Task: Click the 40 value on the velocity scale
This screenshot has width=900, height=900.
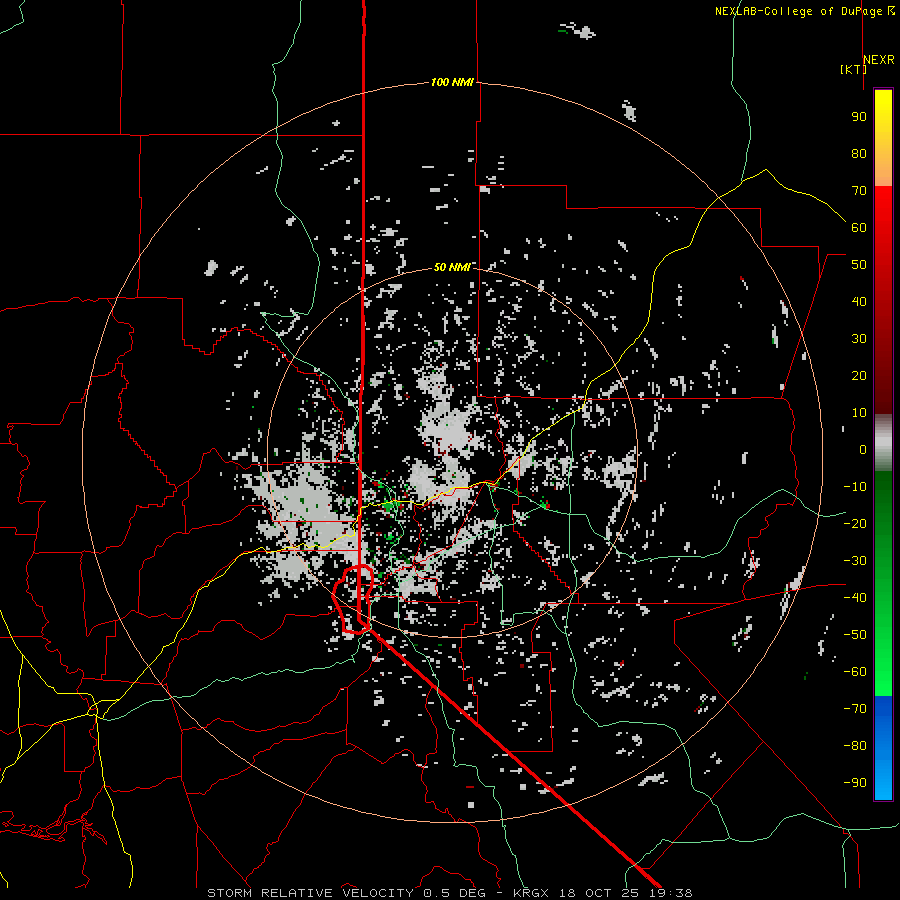Action: click(x=859, y=301)
